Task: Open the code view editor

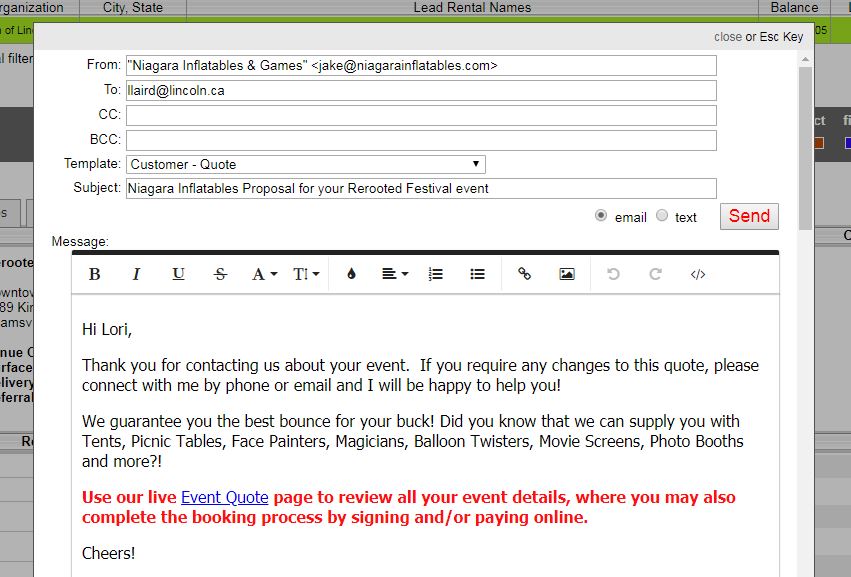Action: pos(698,274)
